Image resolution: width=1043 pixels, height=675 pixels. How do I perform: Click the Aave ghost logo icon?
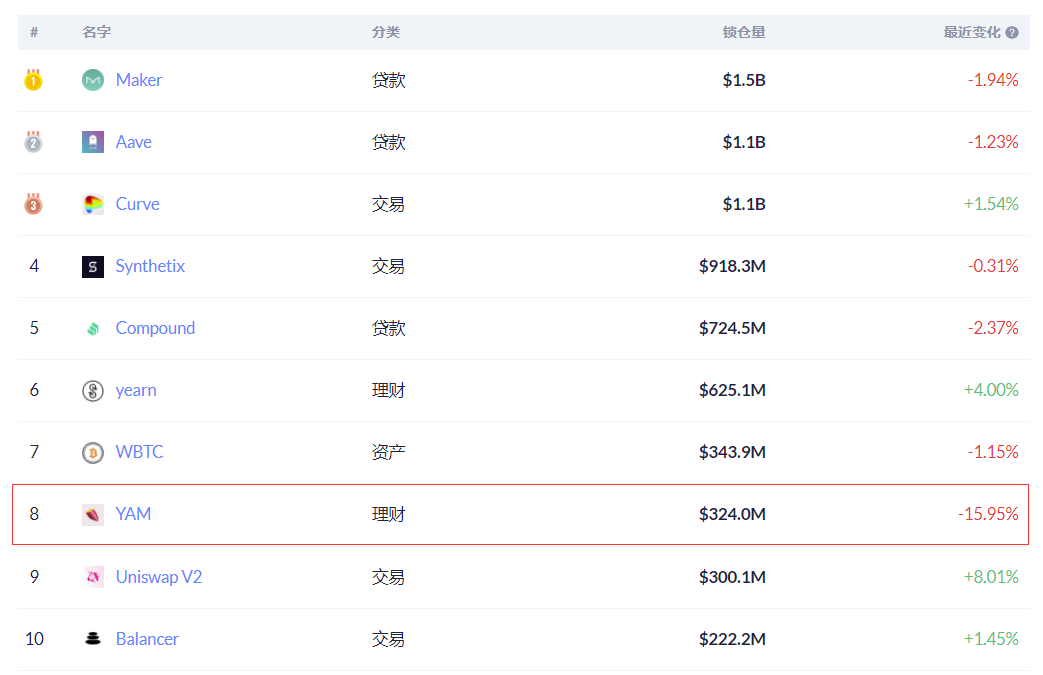92,142
